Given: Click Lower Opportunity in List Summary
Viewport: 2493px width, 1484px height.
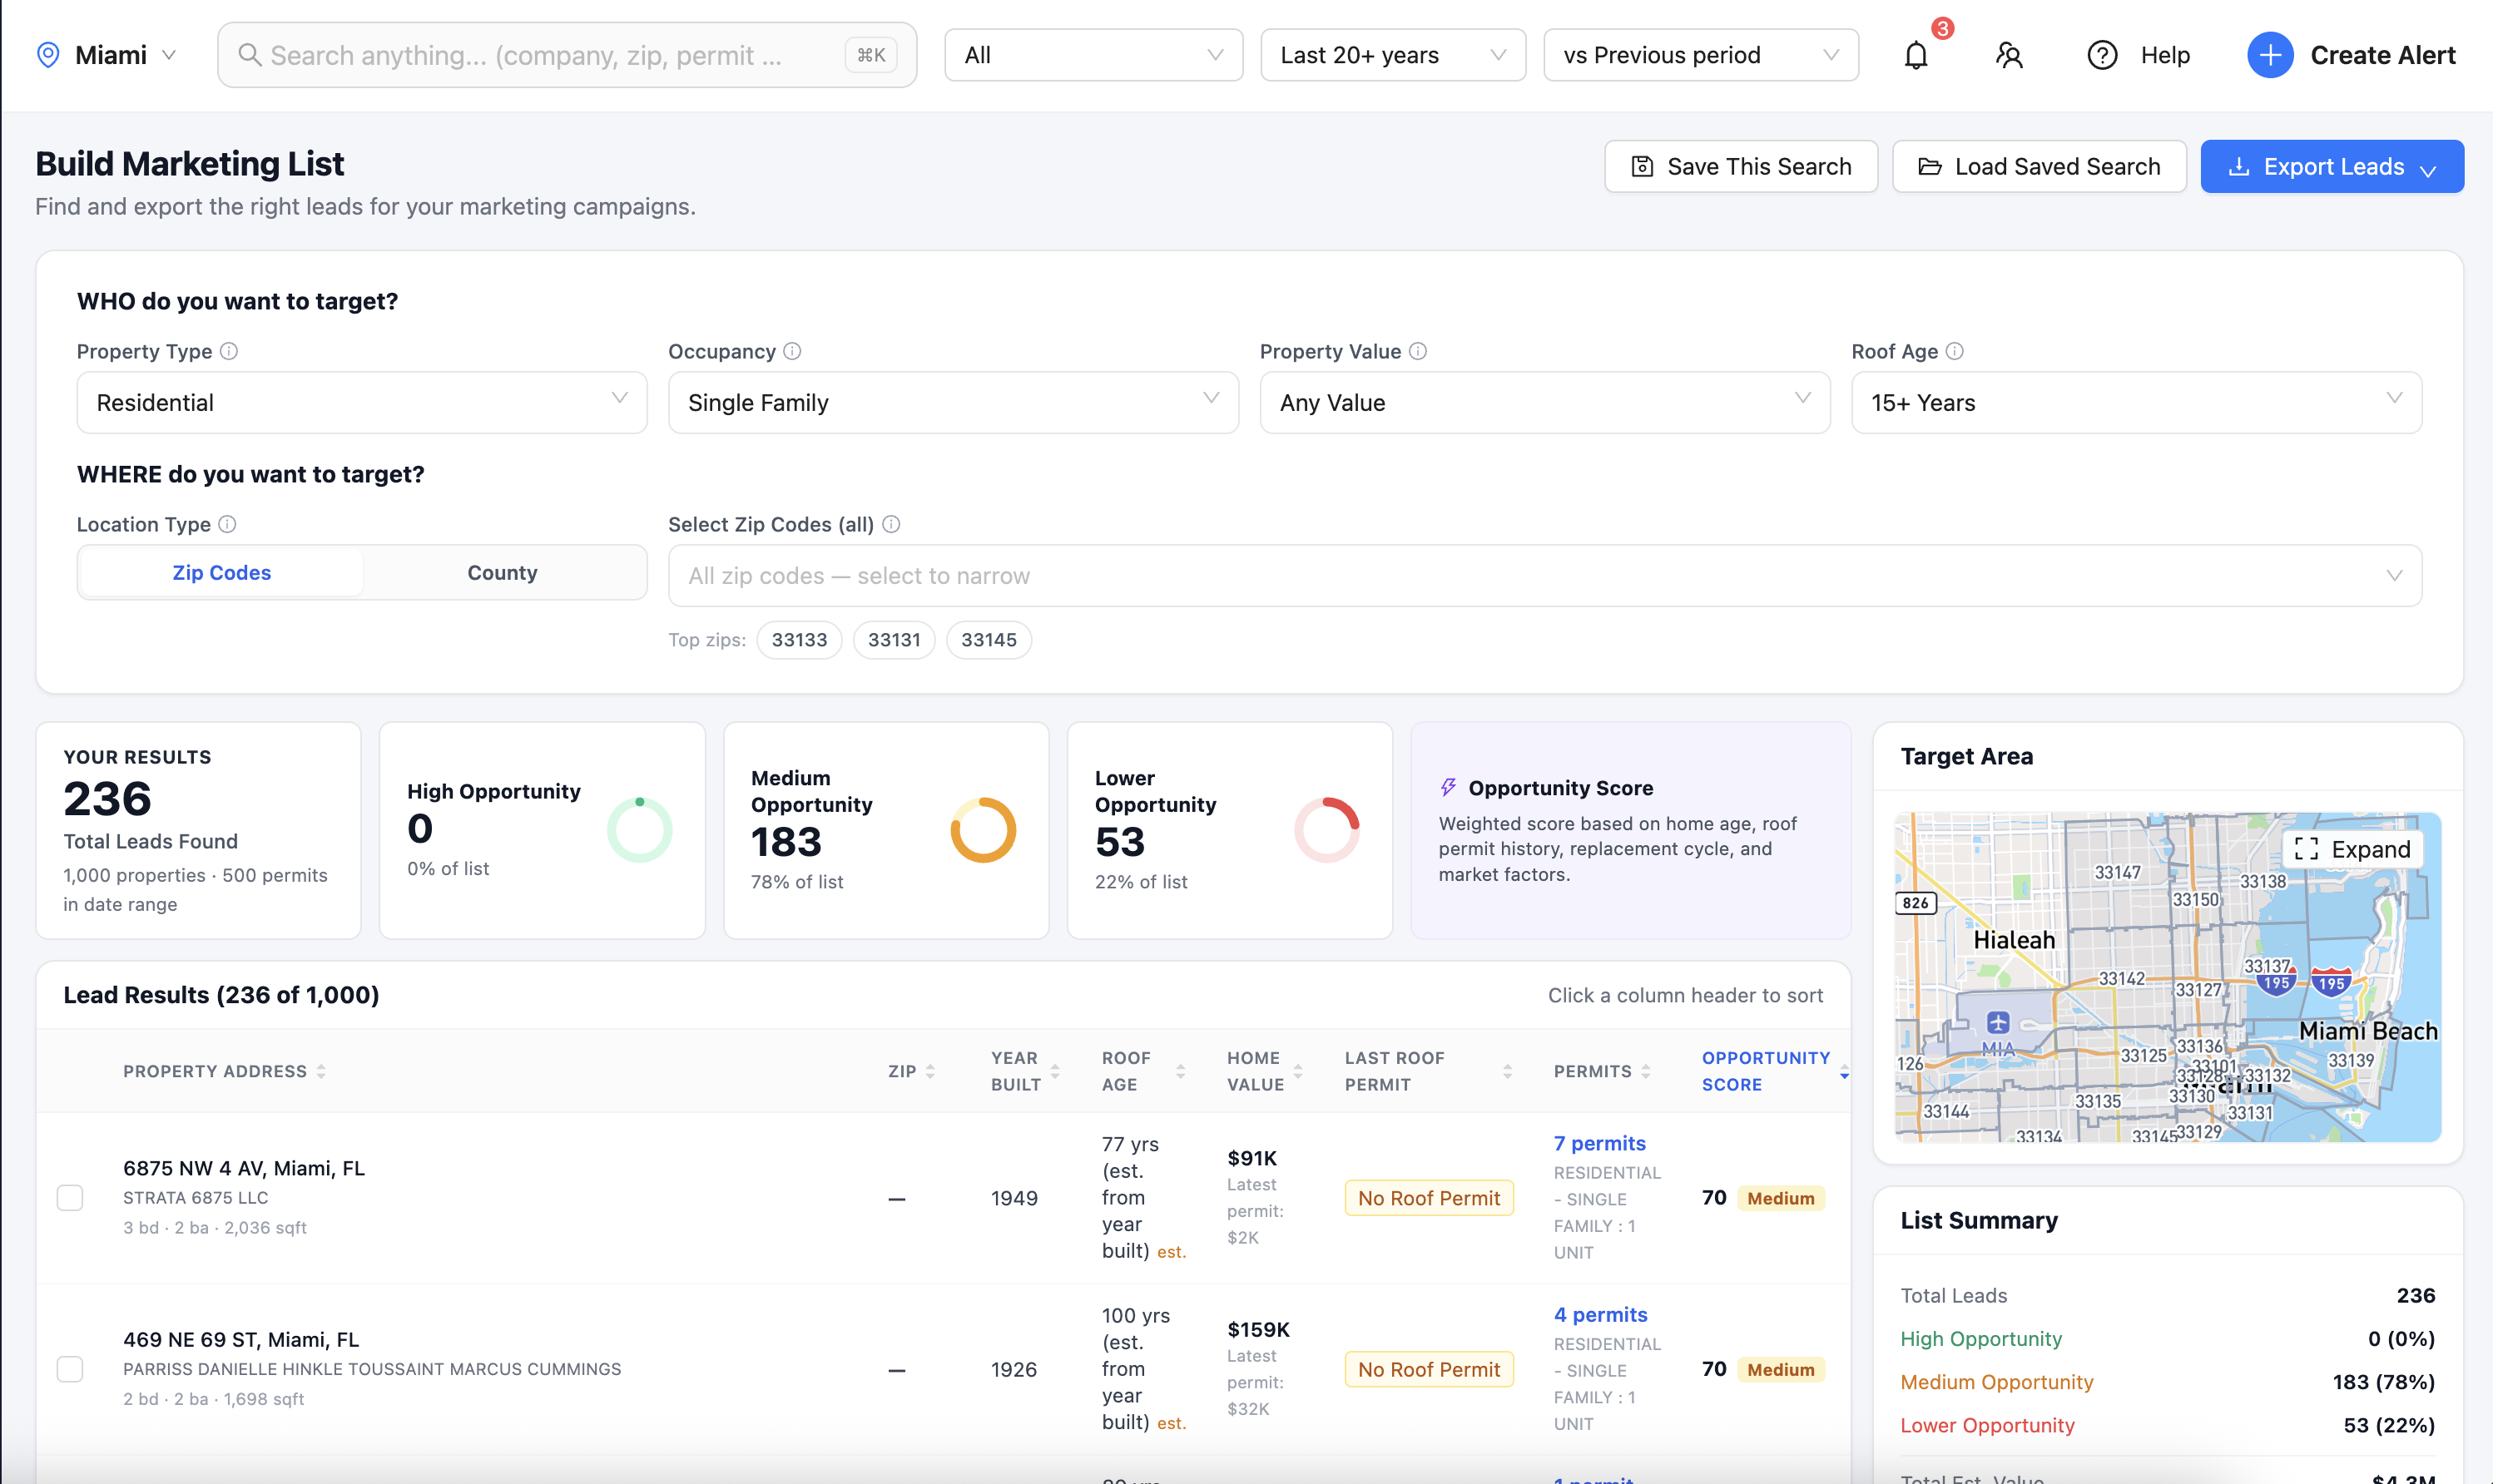Looking at the screenshot, I should [x=1987, y=1425].
